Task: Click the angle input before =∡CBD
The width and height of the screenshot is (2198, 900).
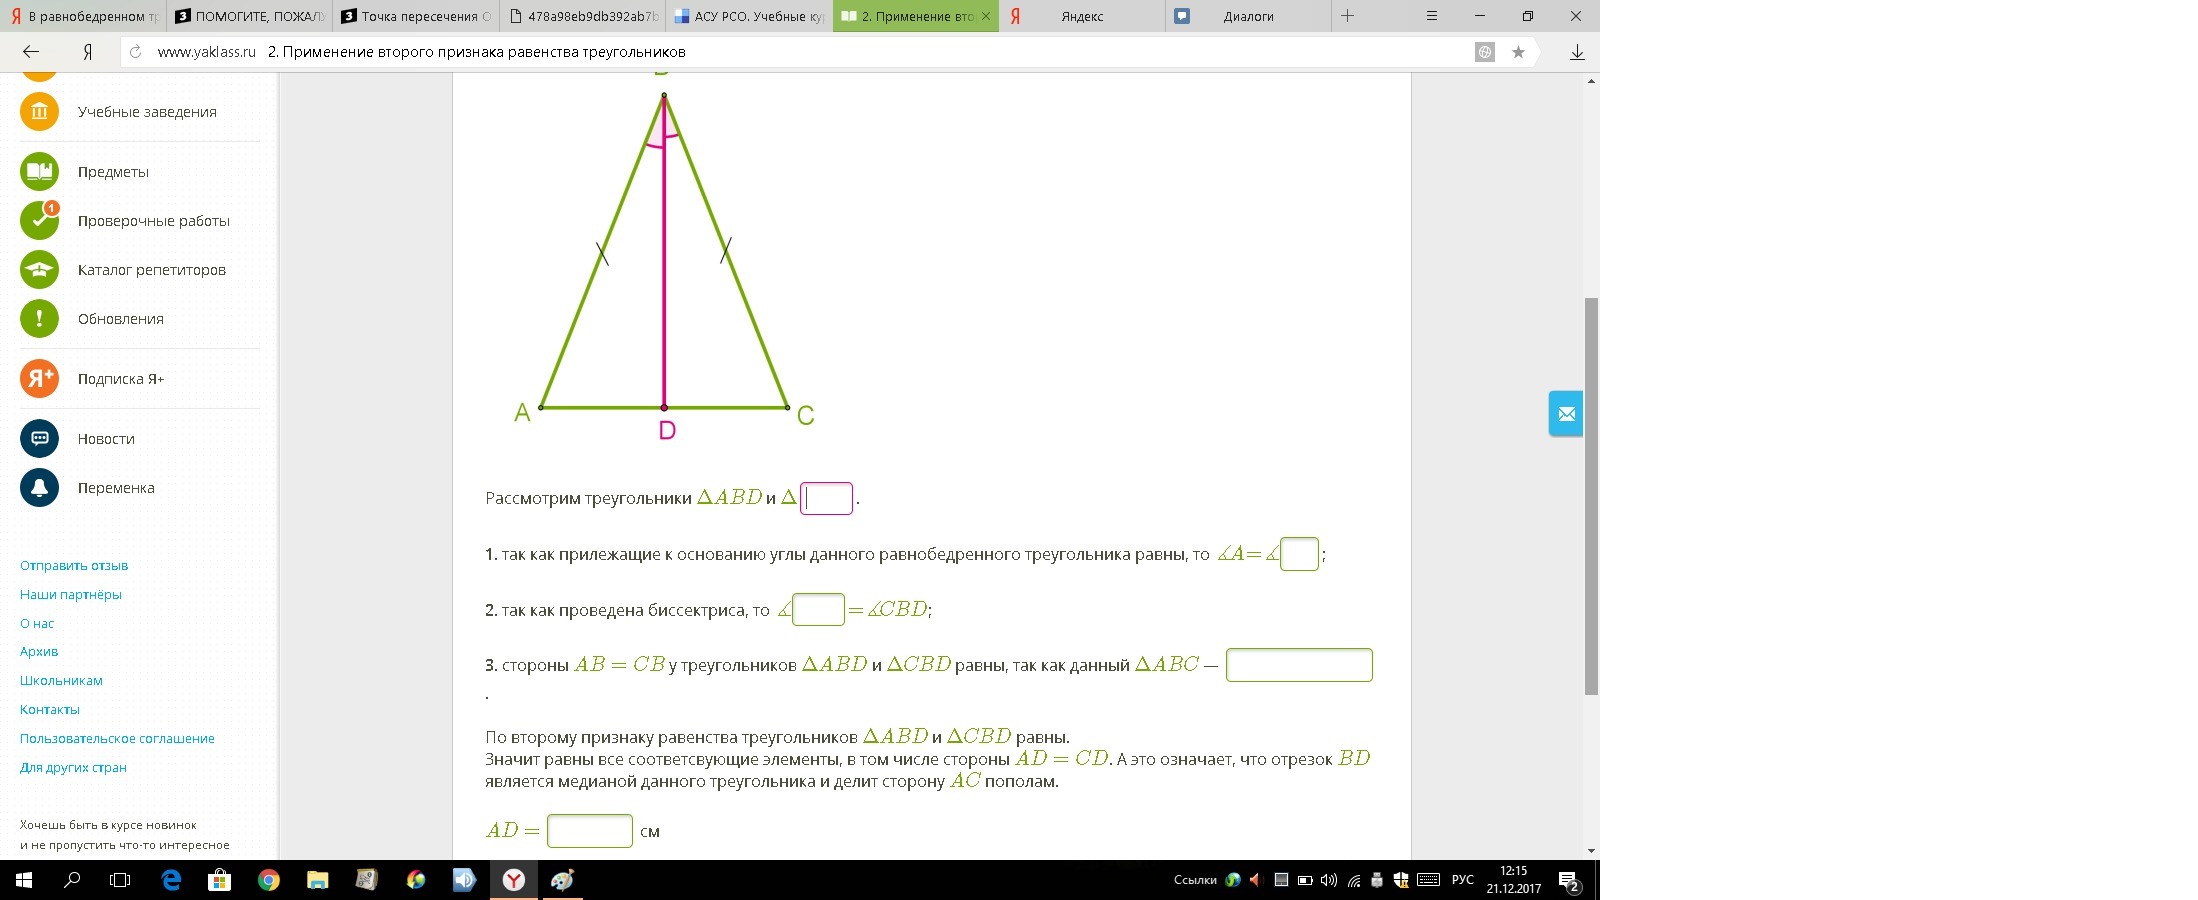Action: click(x=818, y=609)
